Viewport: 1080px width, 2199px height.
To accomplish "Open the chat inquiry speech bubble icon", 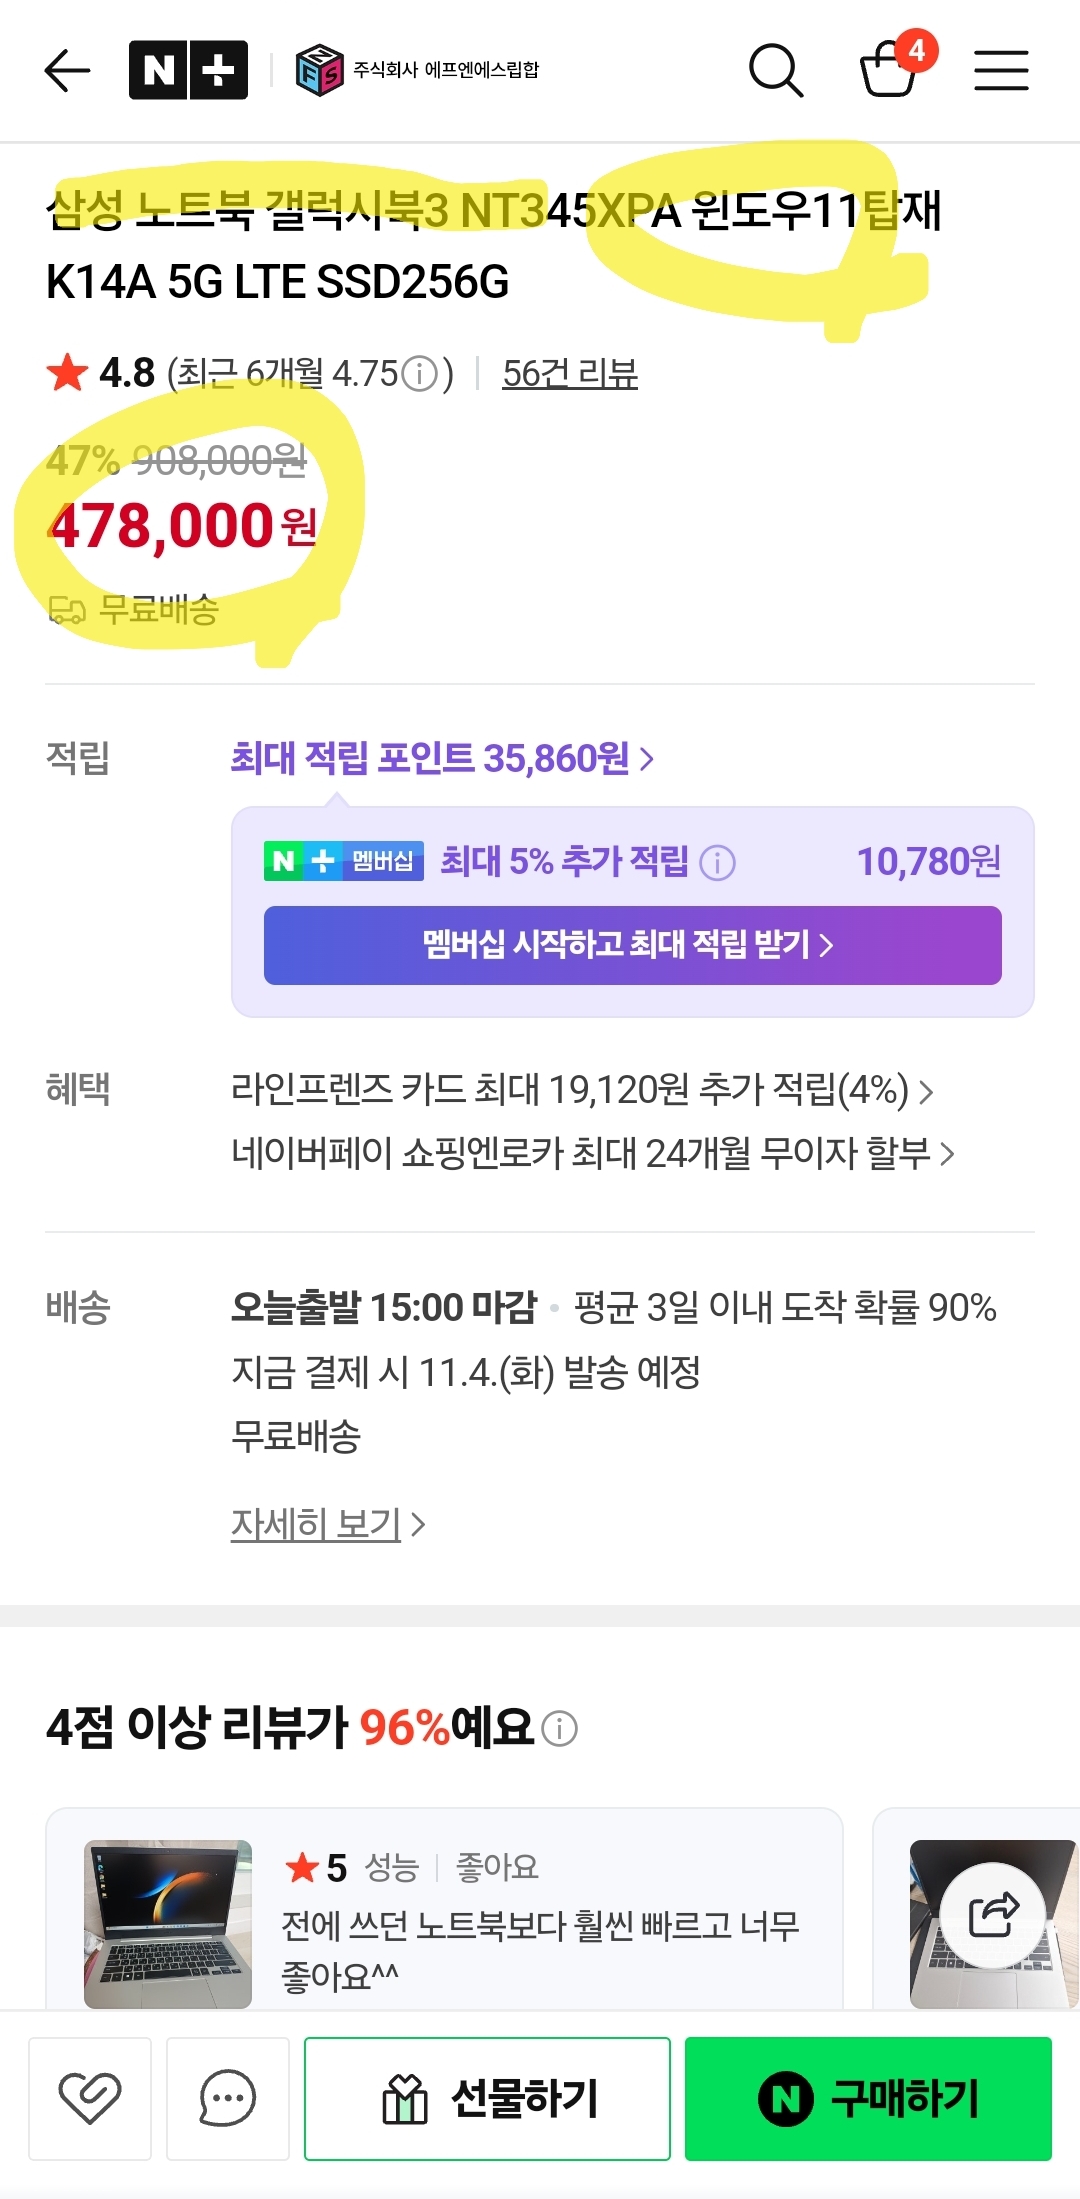I will coord(228,2098).
